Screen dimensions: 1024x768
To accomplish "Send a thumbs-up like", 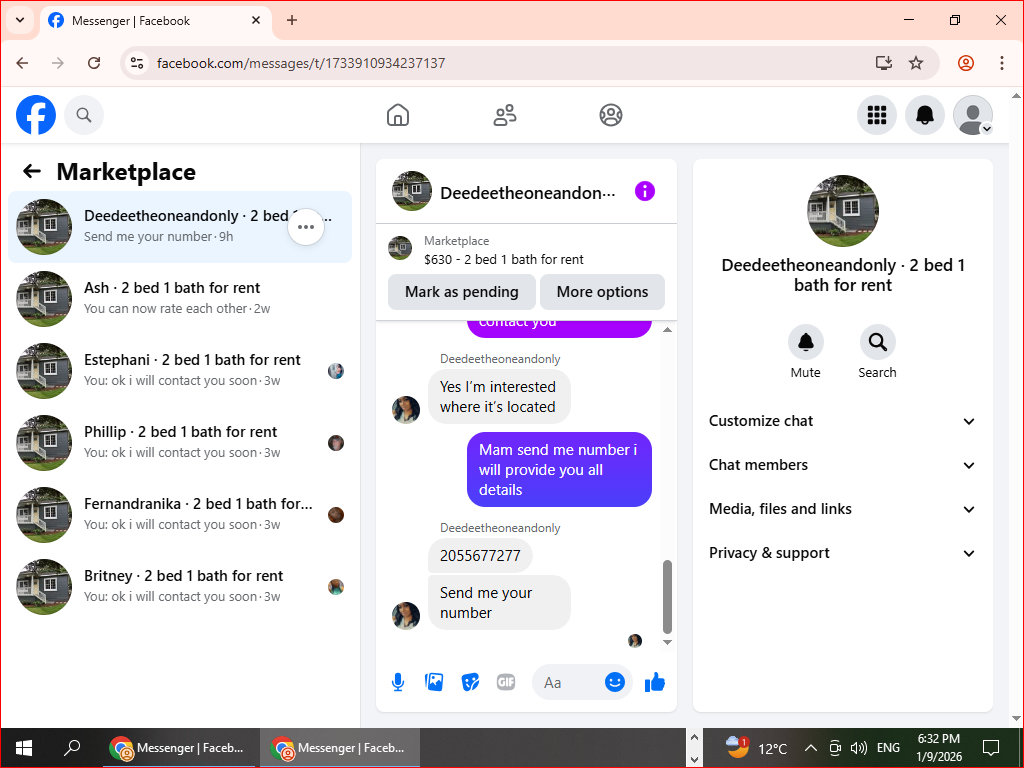I will tap(654, 682).
